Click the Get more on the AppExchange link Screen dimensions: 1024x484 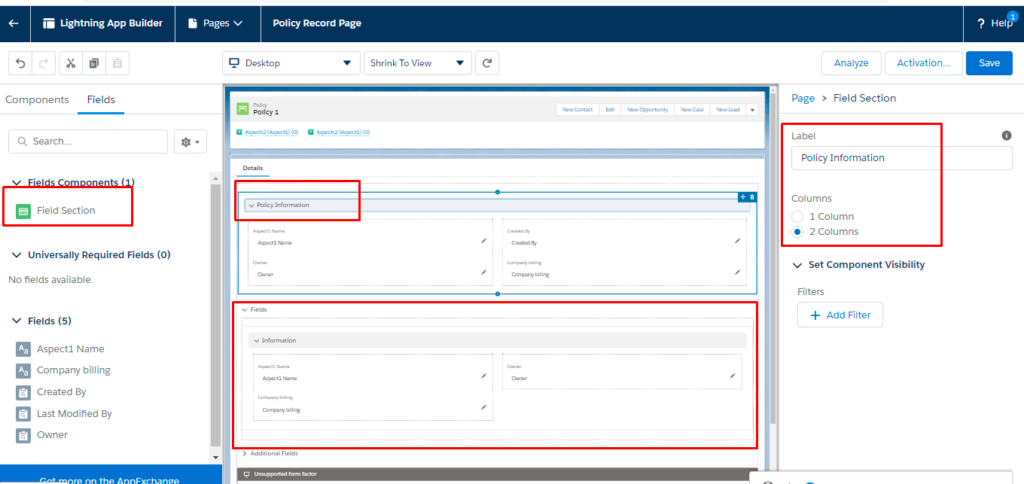tap(109, 480)
